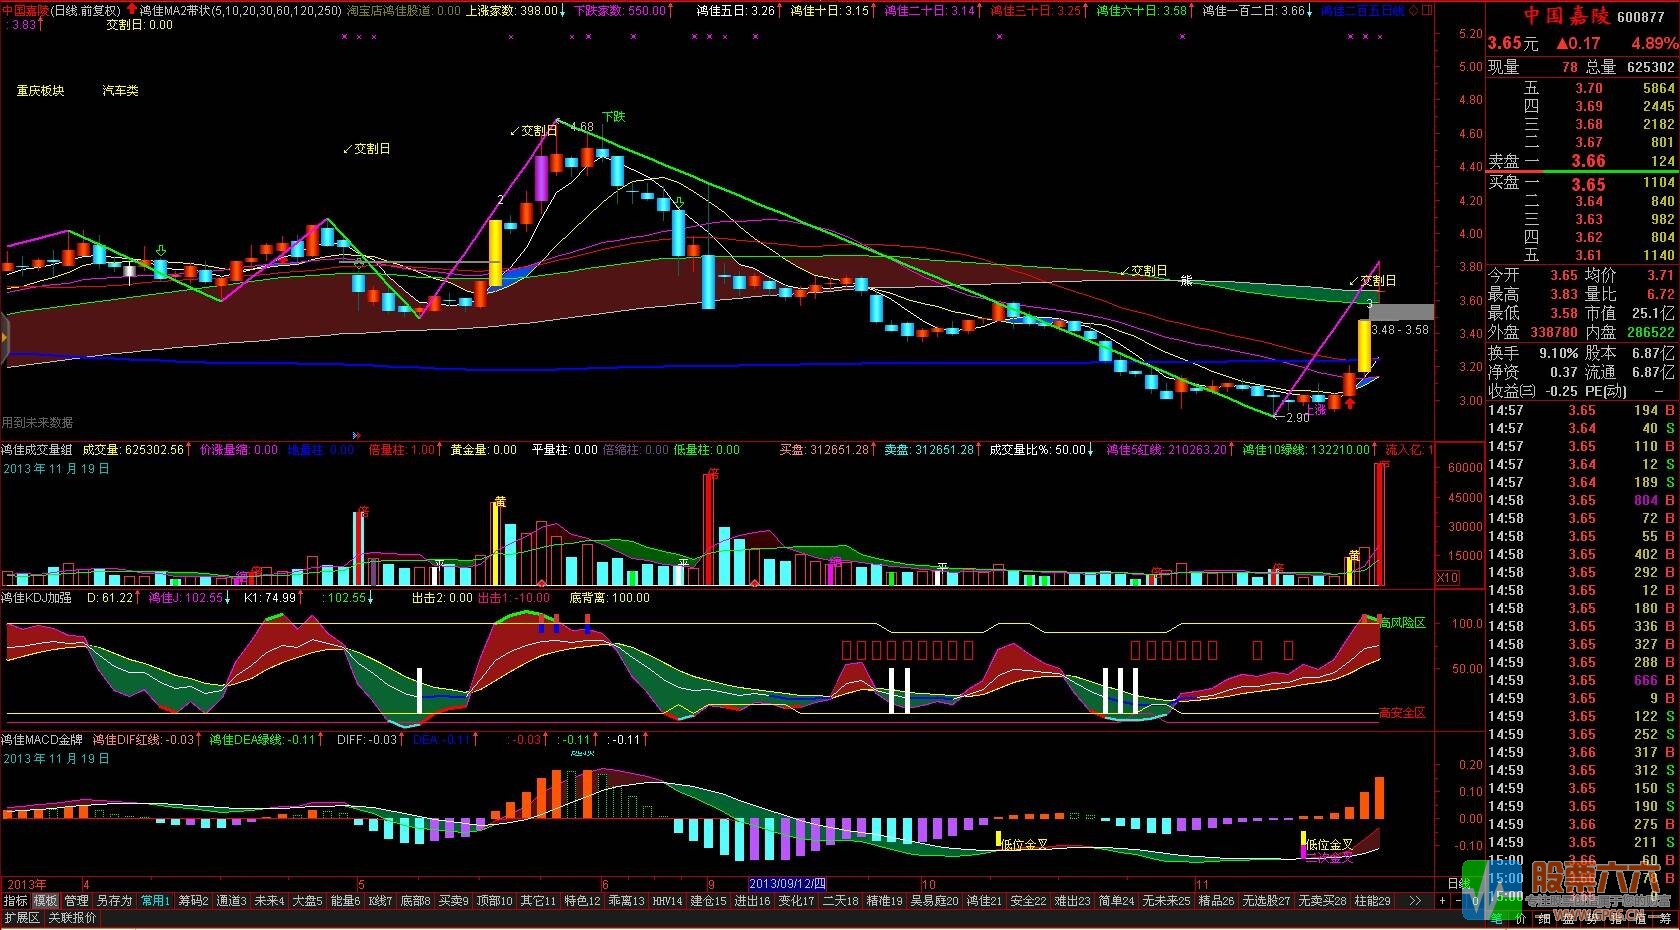The image size is (1680, 930).
Task: Select the 建仓15 template
Action: 708,900
